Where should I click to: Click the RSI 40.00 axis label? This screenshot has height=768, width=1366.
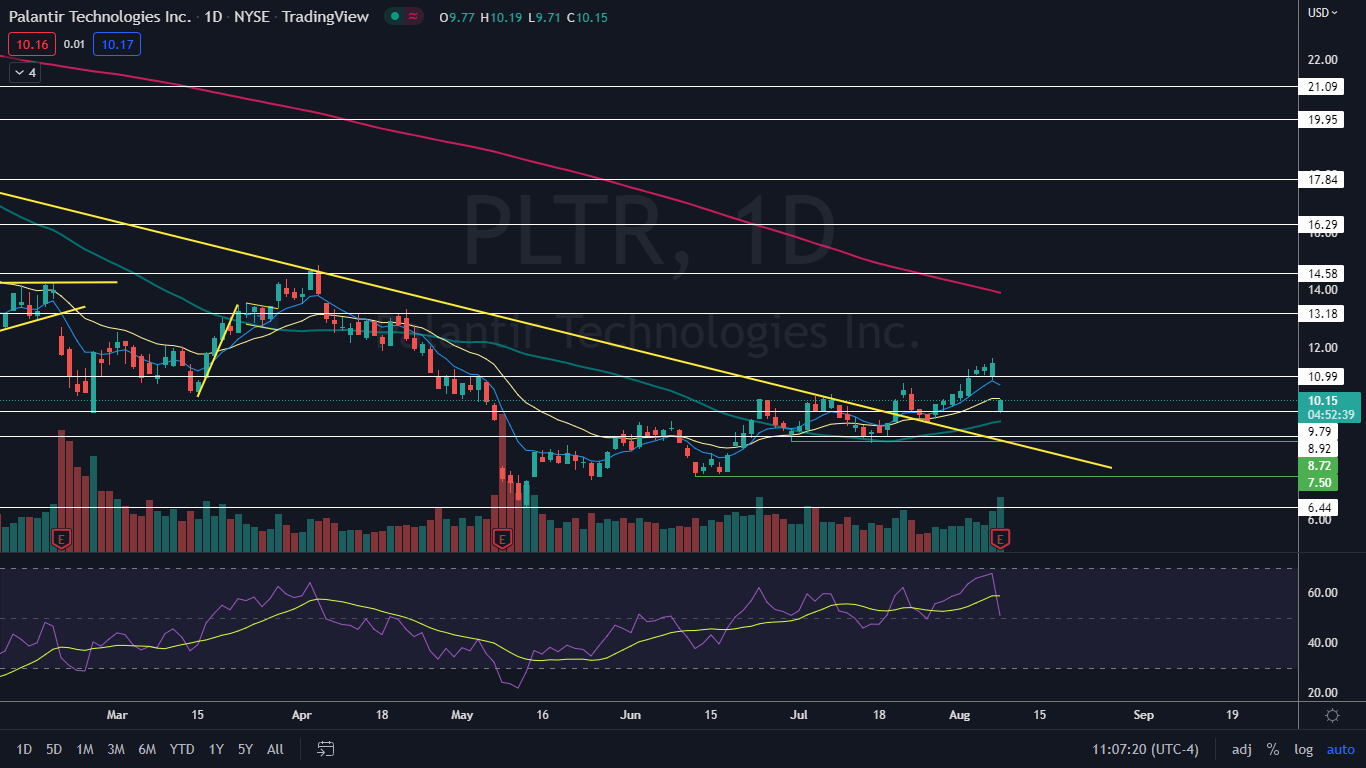click(x=1322, y=643)
